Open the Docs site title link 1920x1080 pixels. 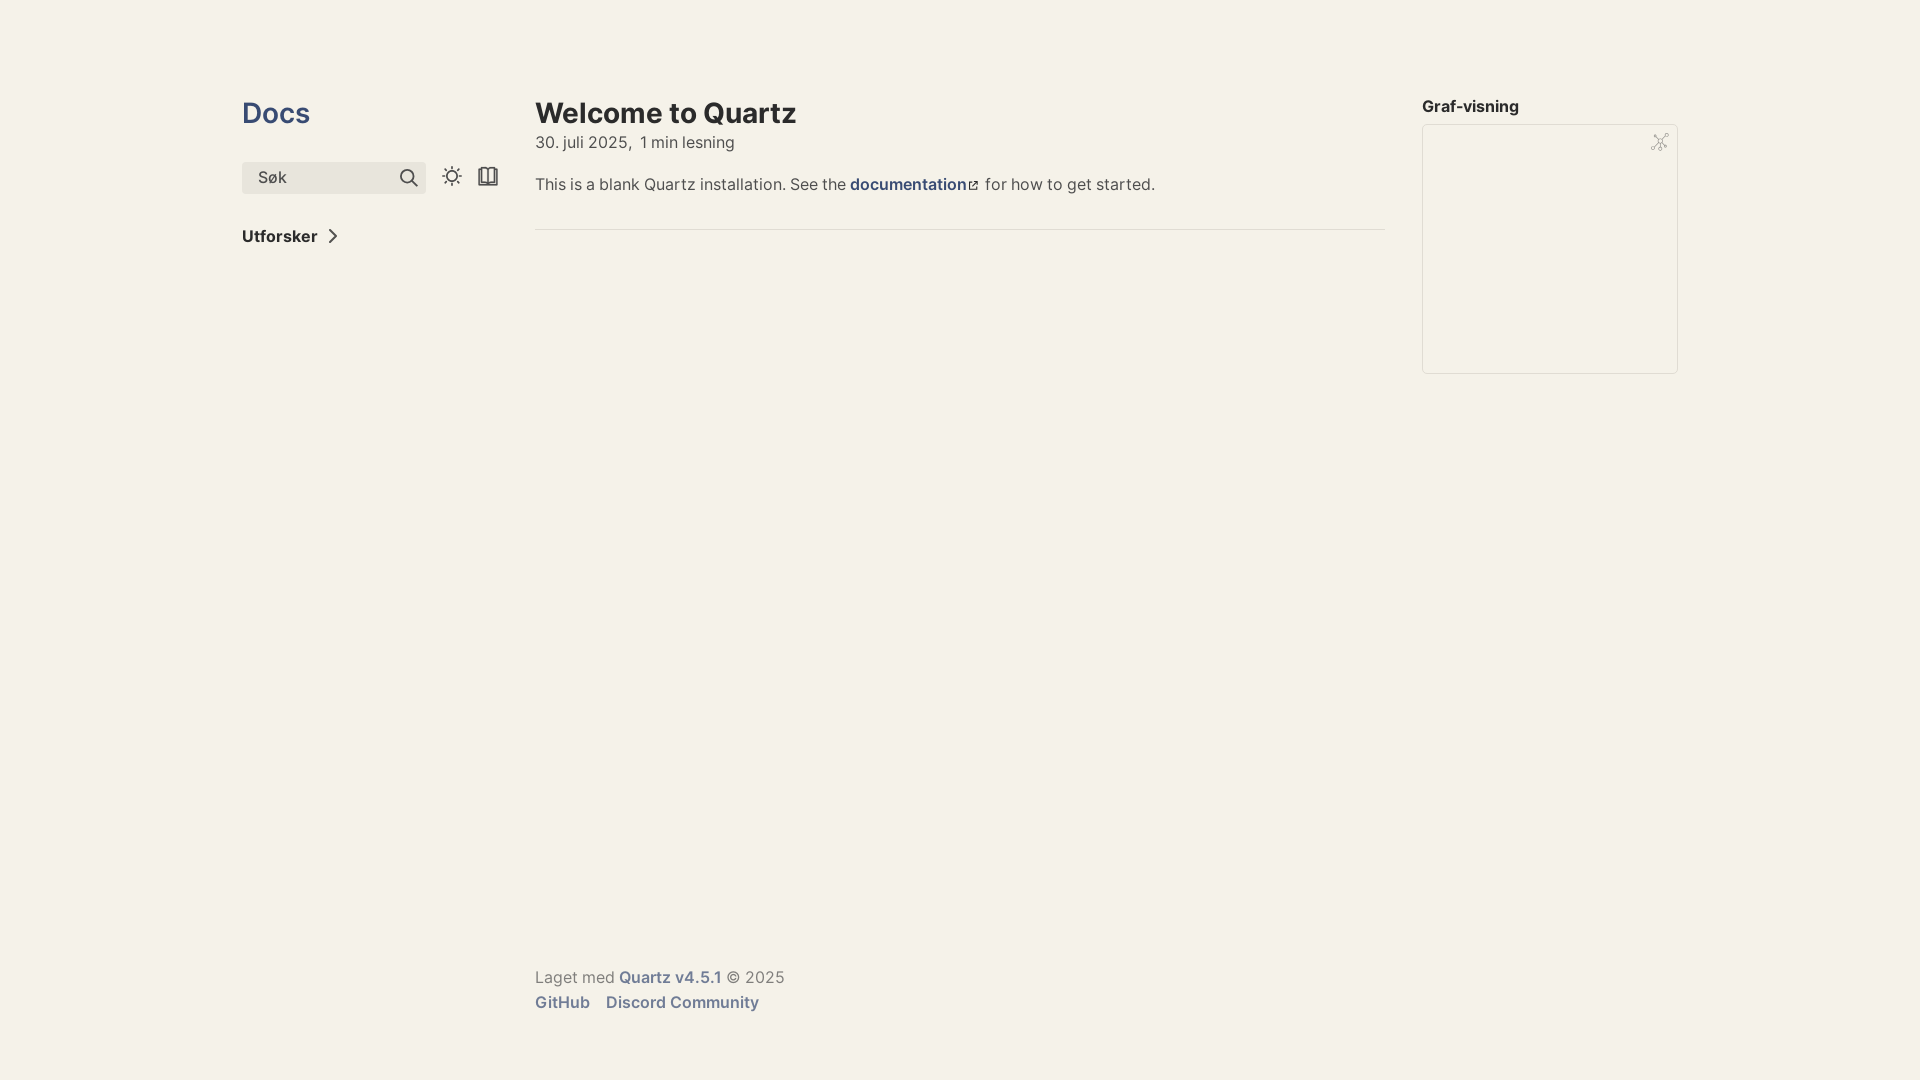[x=276, y=113]
